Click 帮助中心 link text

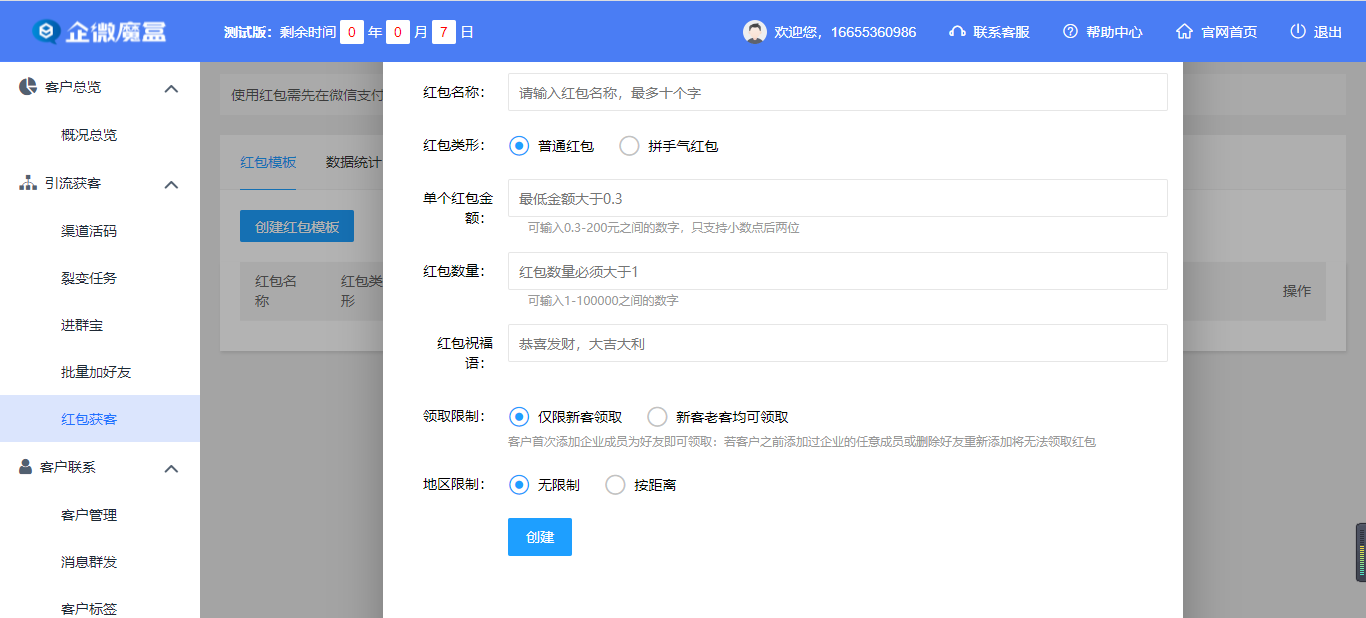click(x=1114, y=32)
